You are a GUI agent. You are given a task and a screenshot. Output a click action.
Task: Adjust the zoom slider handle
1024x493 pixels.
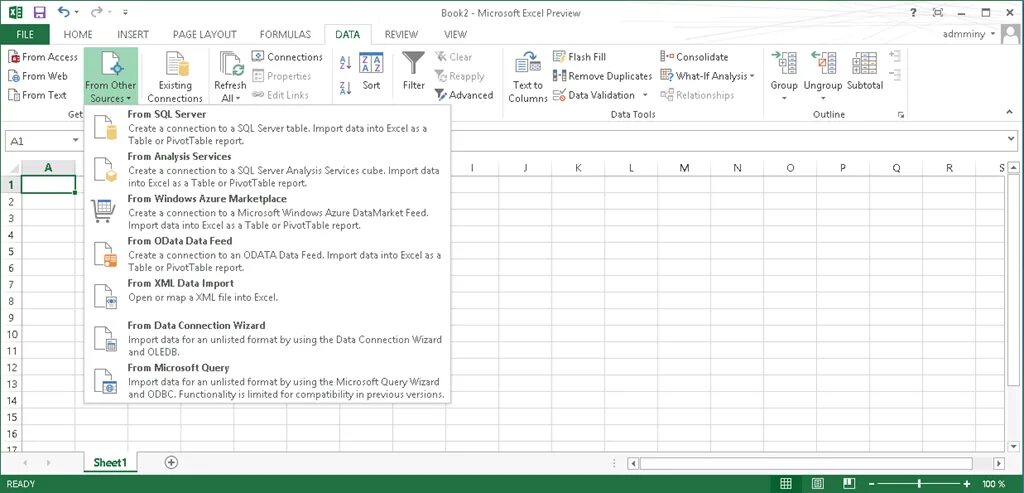pyautogui.click(x=920, y=484)
